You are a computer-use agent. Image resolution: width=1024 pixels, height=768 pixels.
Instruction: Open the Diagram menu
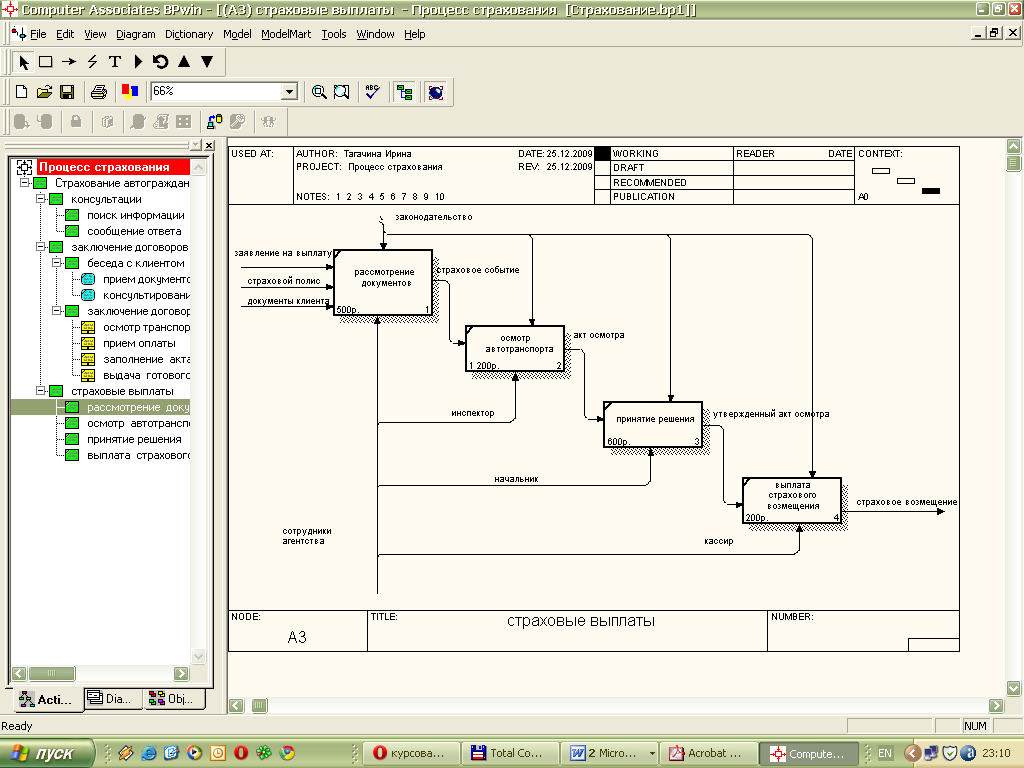(x=136, y=34)
